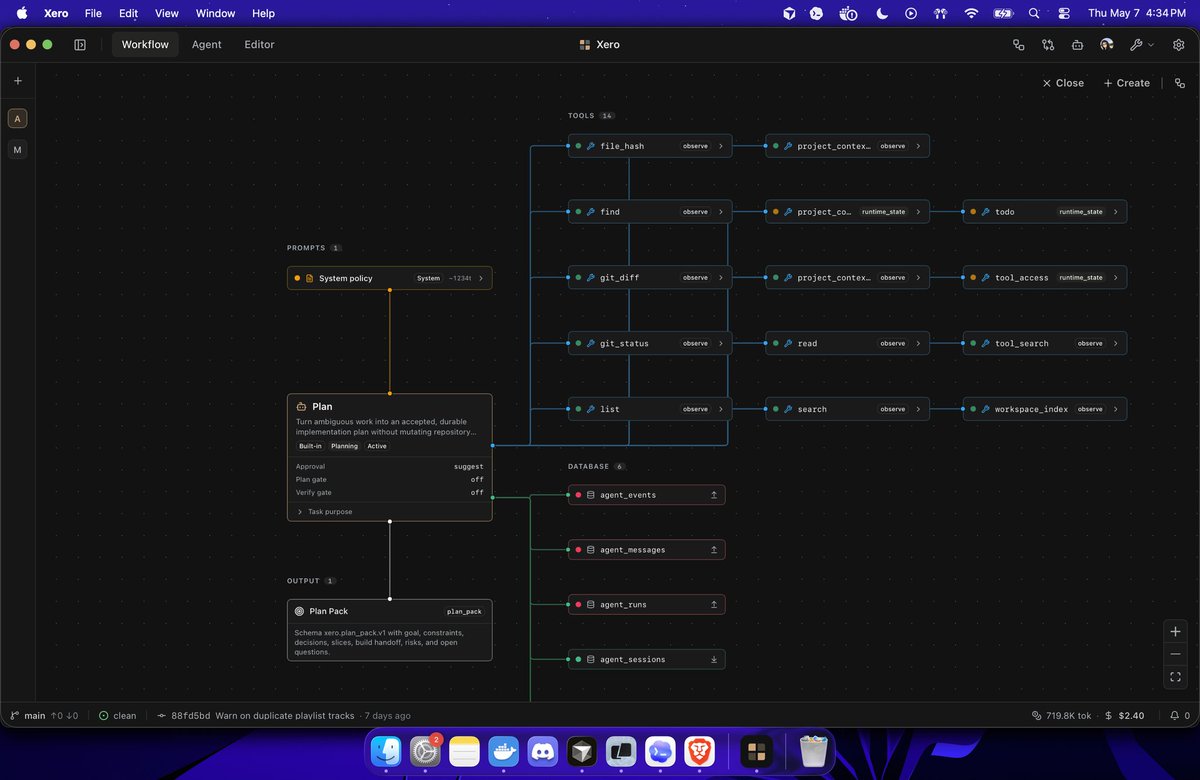Zoom in on the workflow canvas
1200x780 pixels.
[x=1175, y=632]
